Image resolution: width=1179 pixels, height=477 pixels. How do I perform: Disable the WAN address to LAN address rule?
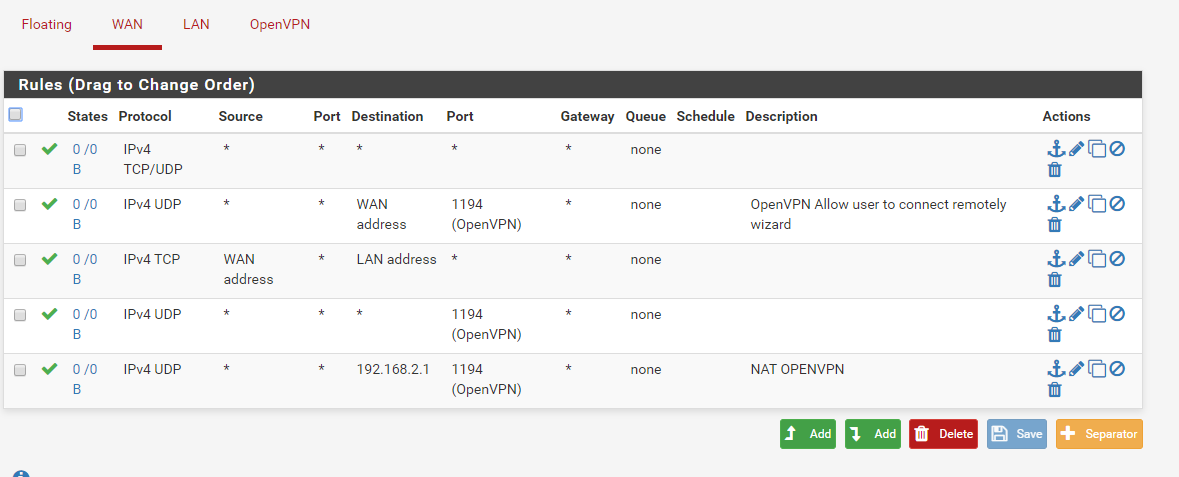1117,258
